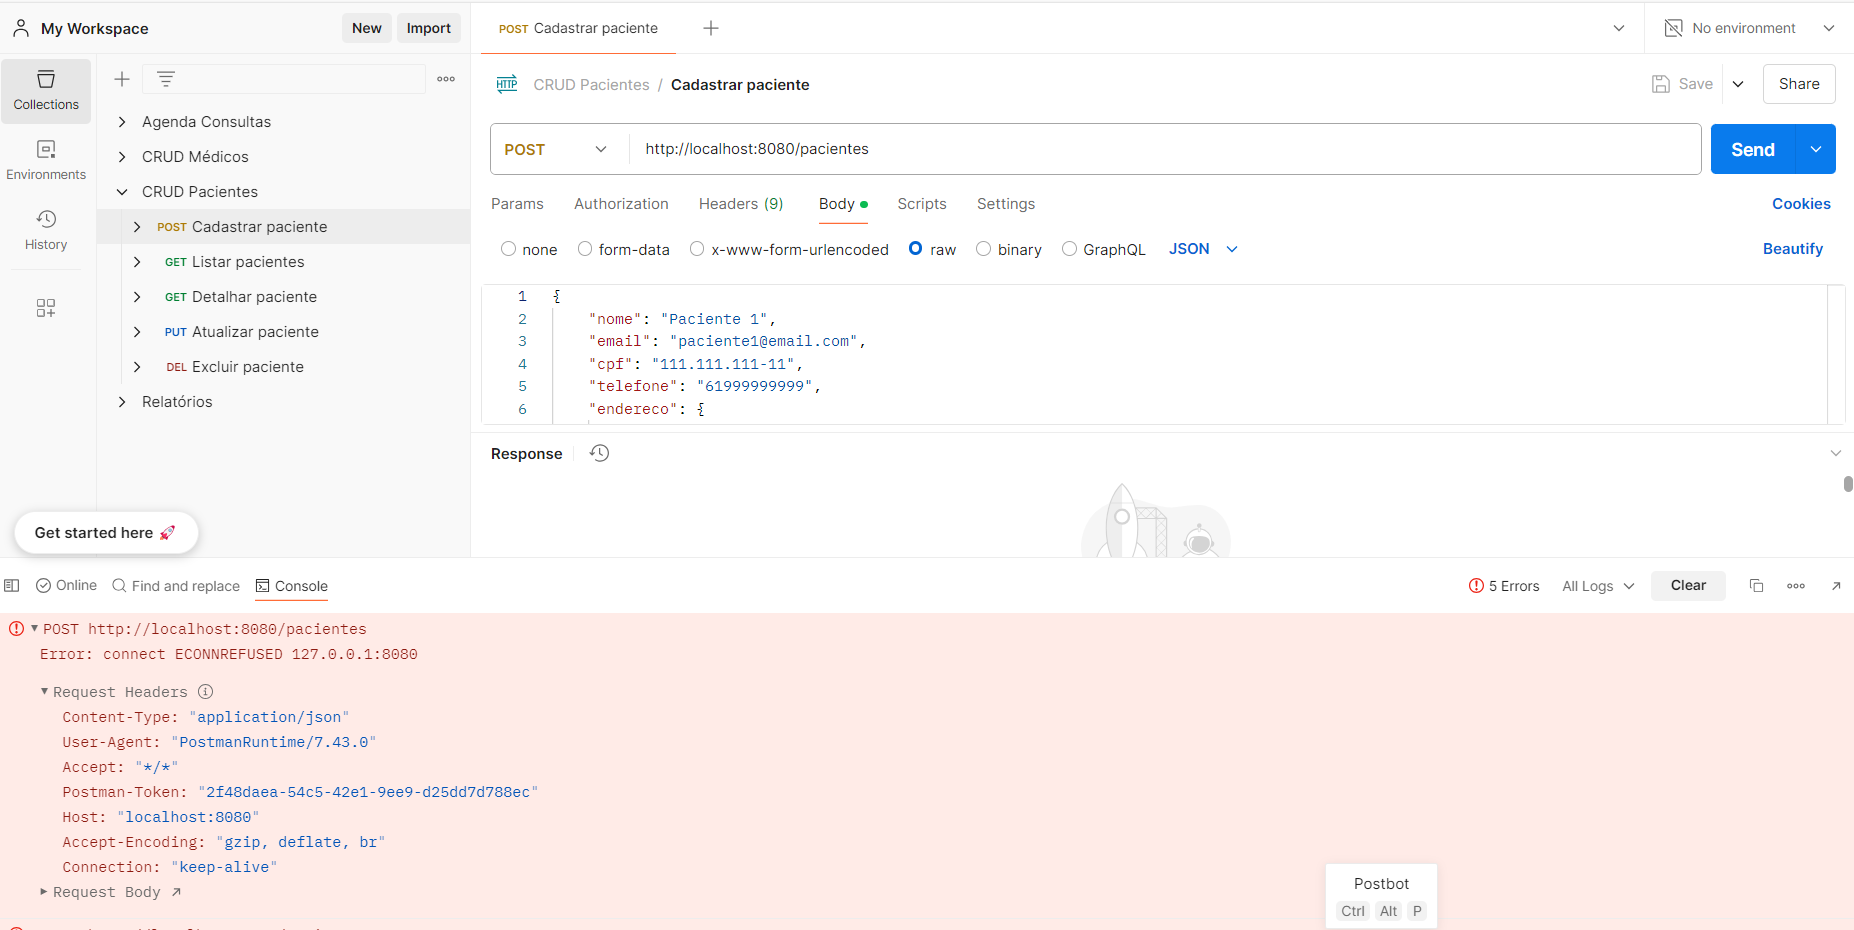This screenshot has height=930, width=1854.
Task: Click the response history icon
Action: pos(599,453)
